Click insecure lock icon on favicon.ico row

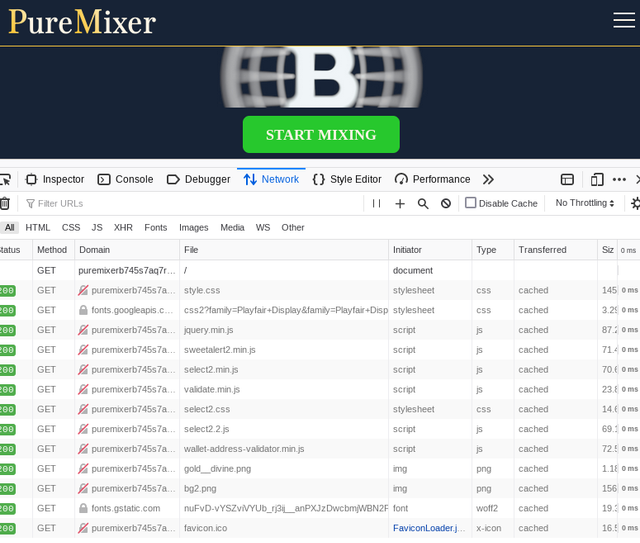click(83, 528)
